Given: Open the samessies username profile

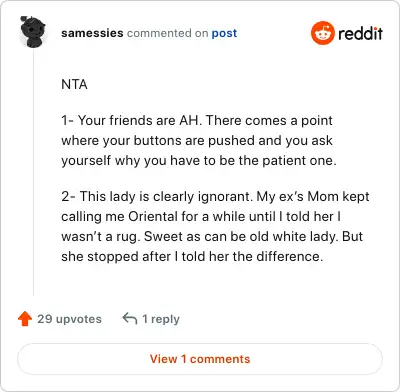Looking at the screenshot, I should point(92,33).
